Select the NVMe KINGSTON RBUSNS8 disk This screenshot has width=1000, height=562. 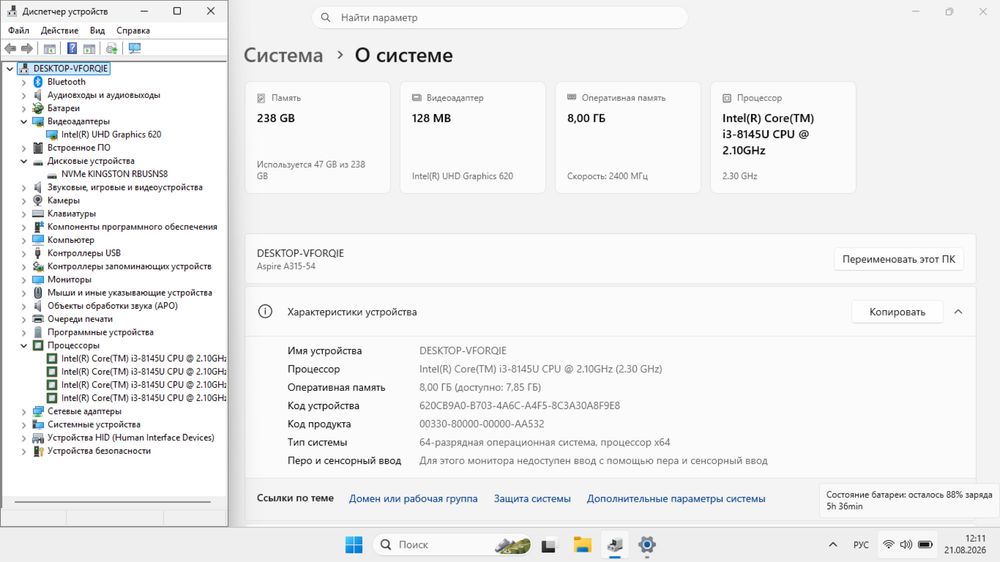114,174
